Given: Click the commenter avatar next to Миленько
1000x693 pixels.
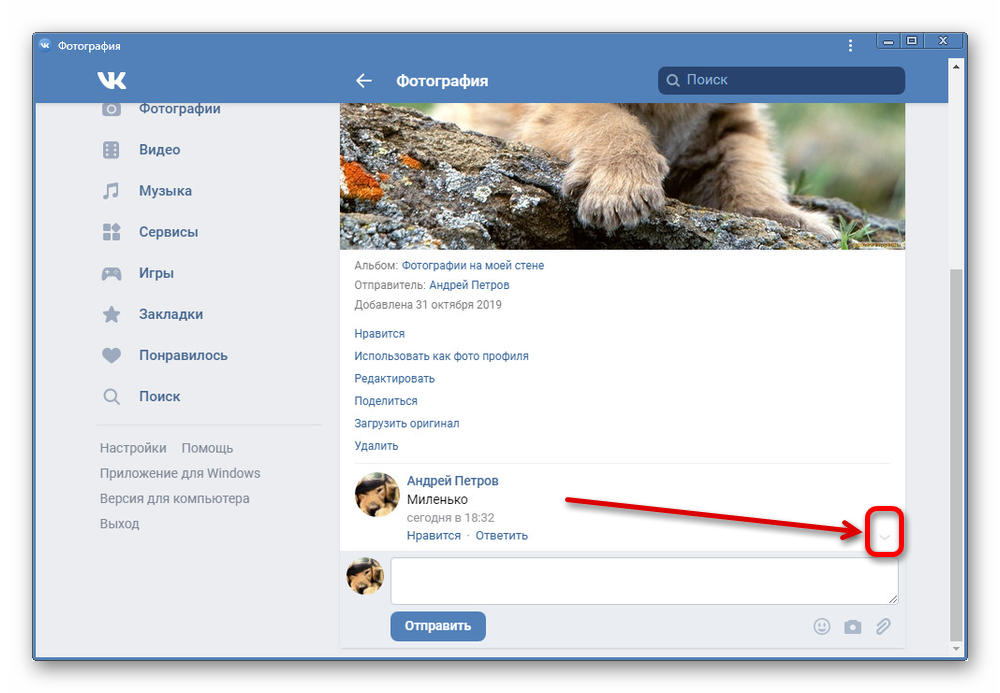Looking at the screenshot, I should (377, 494).
